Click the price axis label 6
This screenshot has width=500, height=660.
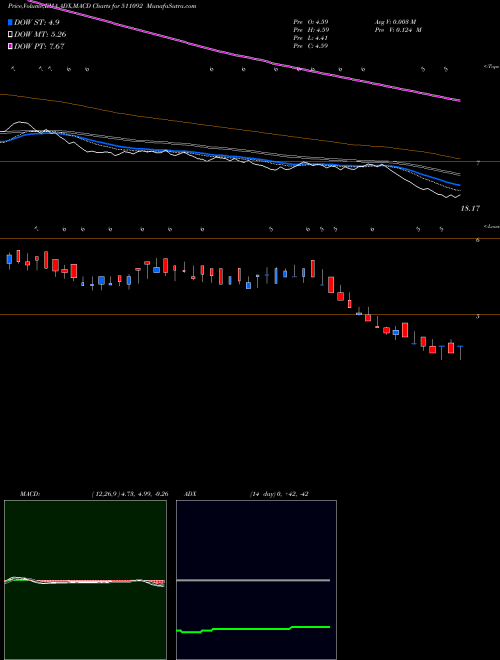478,240
